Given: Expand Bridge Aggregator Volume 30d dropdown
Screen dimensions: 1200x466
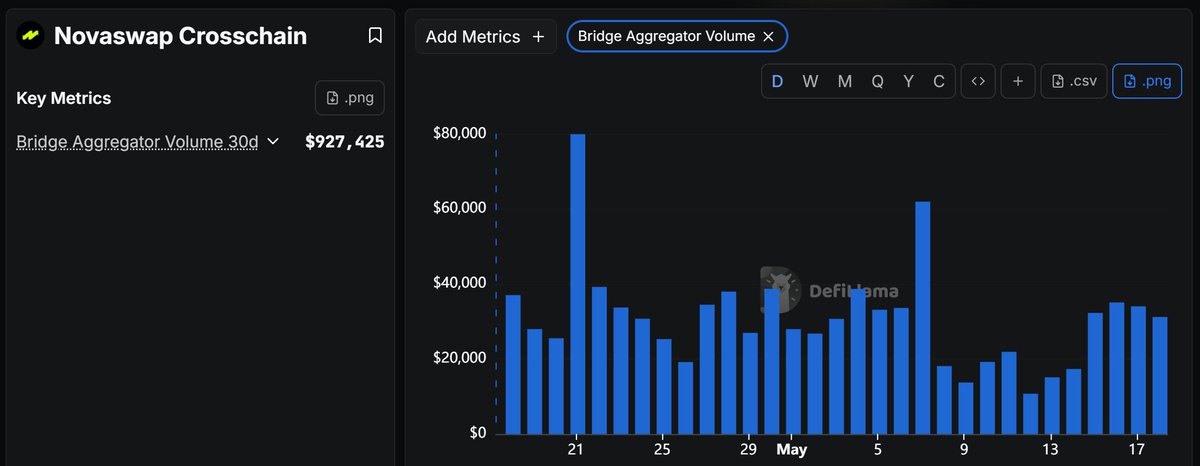Looking at the screenshot, I should tap(273, 142).
